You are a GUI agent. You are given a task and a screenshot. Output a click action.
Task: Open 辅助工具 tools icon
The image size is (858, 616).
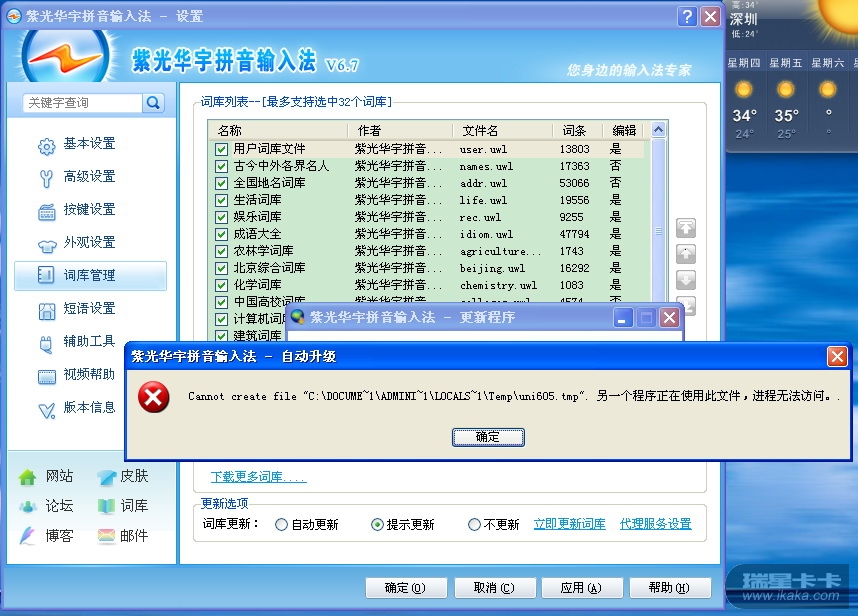coord(47,344)
